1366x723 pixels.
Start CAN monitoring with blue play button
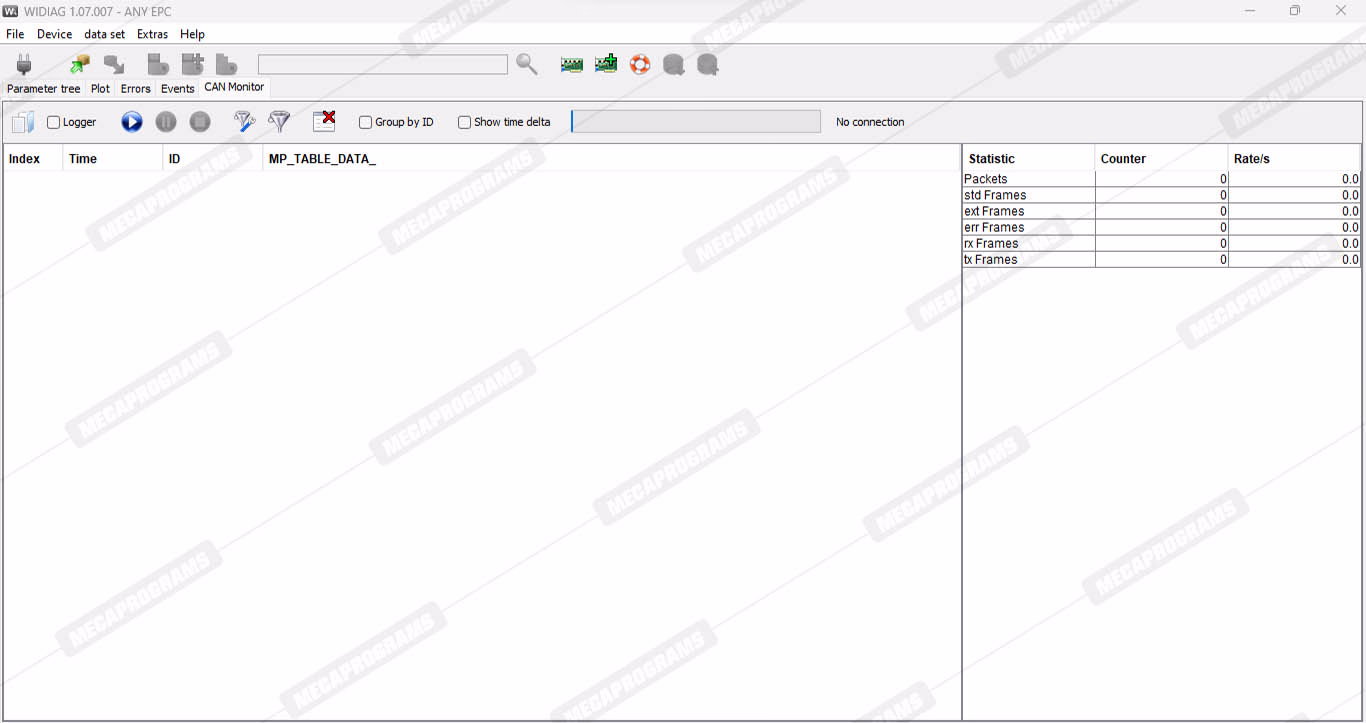point(132,122)
